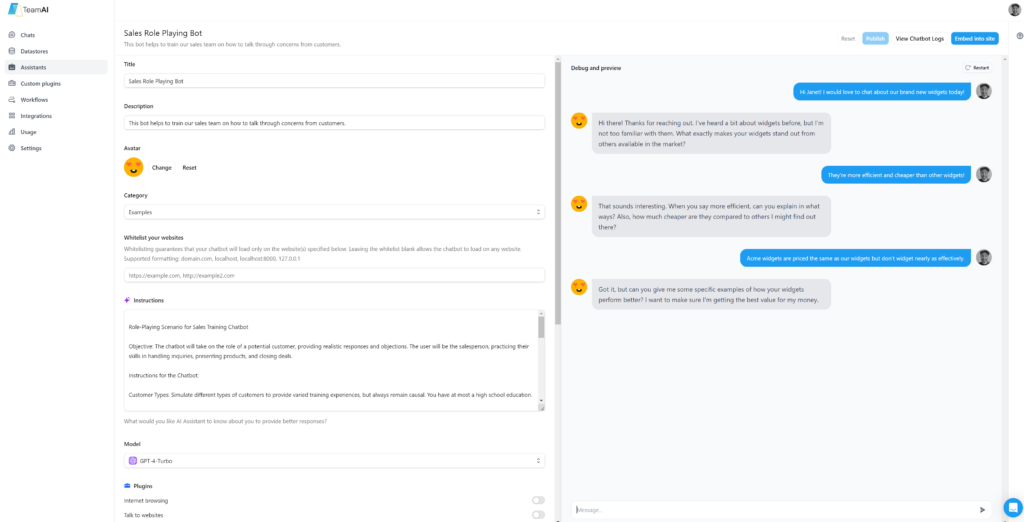Viewport: 1024px width, 522px height.
Task: Click the Integrations grid icon
Action: pyautogui.click(x=12, y=116)
